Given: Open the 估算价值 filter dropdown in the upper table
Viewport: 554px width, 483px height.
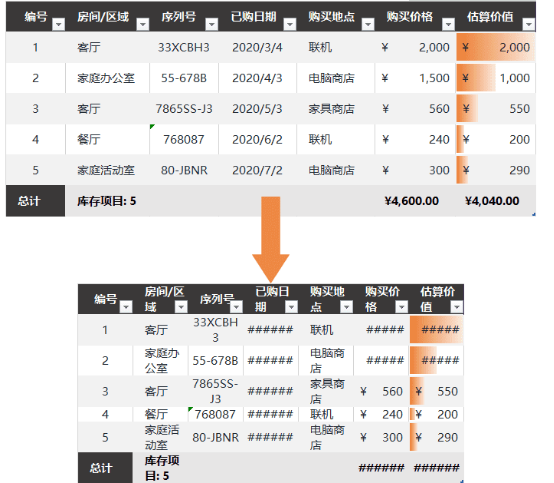Looking at the screenshot, I should pyautogui.click(x=529, y=24).
